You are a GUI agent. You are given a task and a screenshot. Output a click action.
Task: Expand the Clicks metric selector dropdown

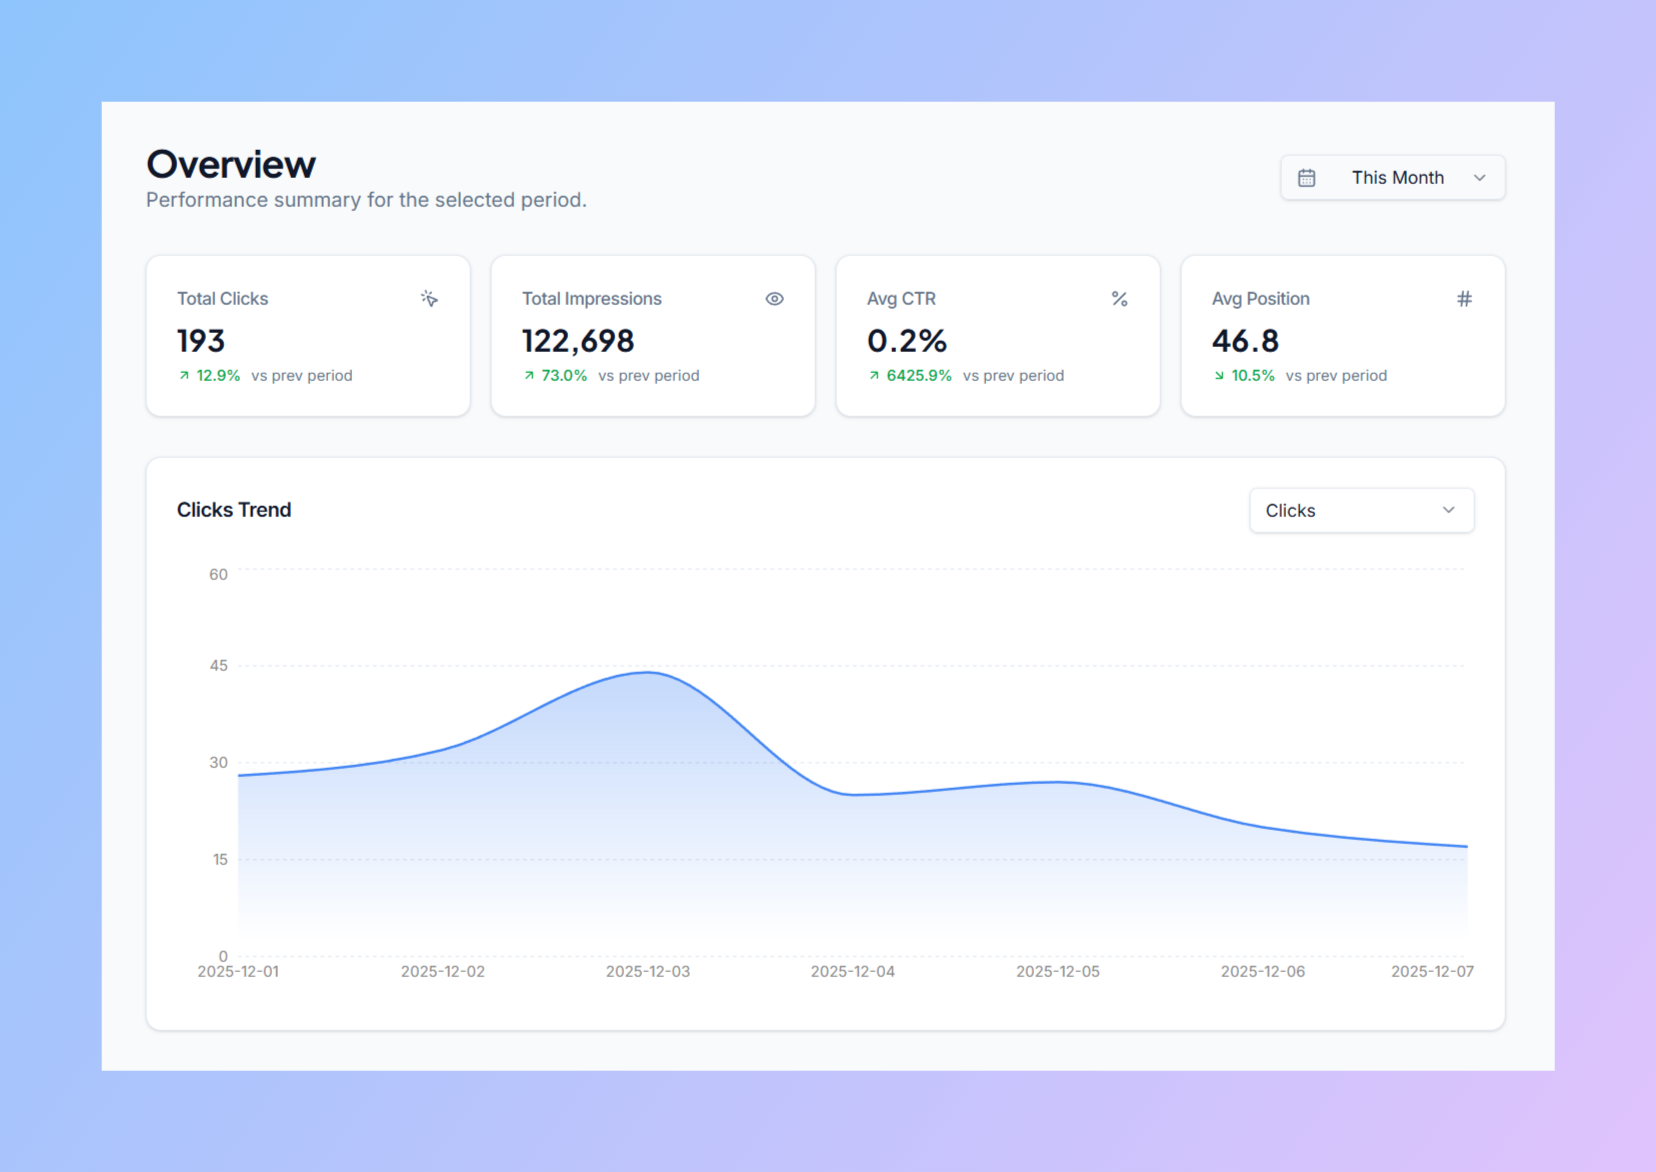tap(1360, 511)
